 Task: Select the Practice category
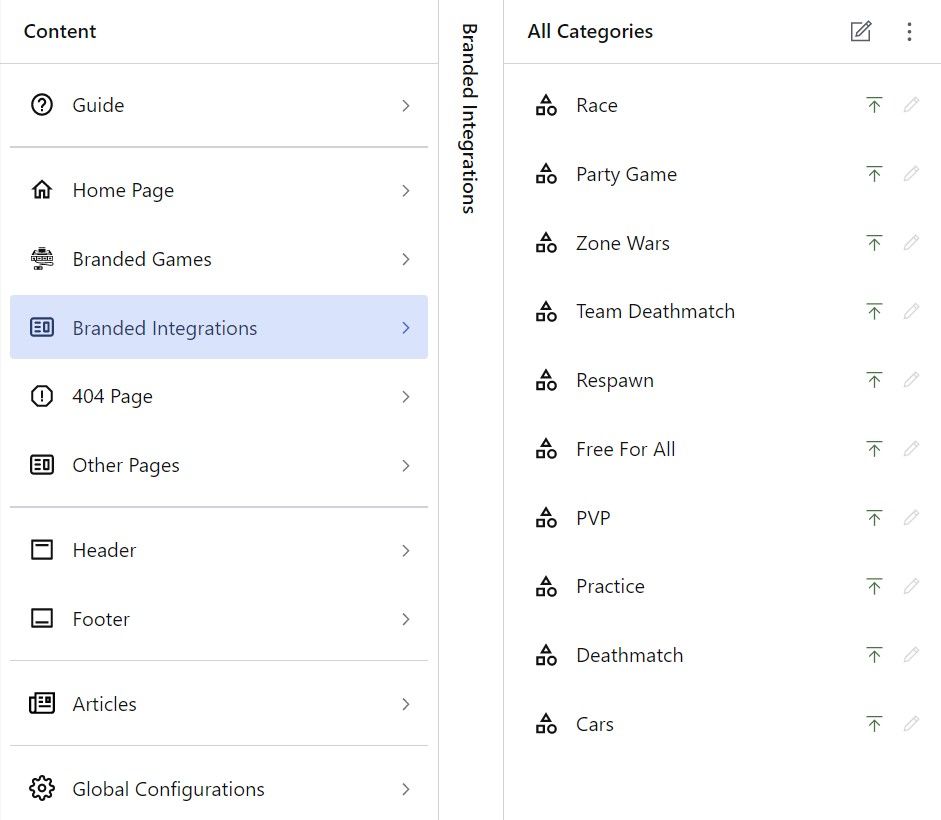click(610, 587)
